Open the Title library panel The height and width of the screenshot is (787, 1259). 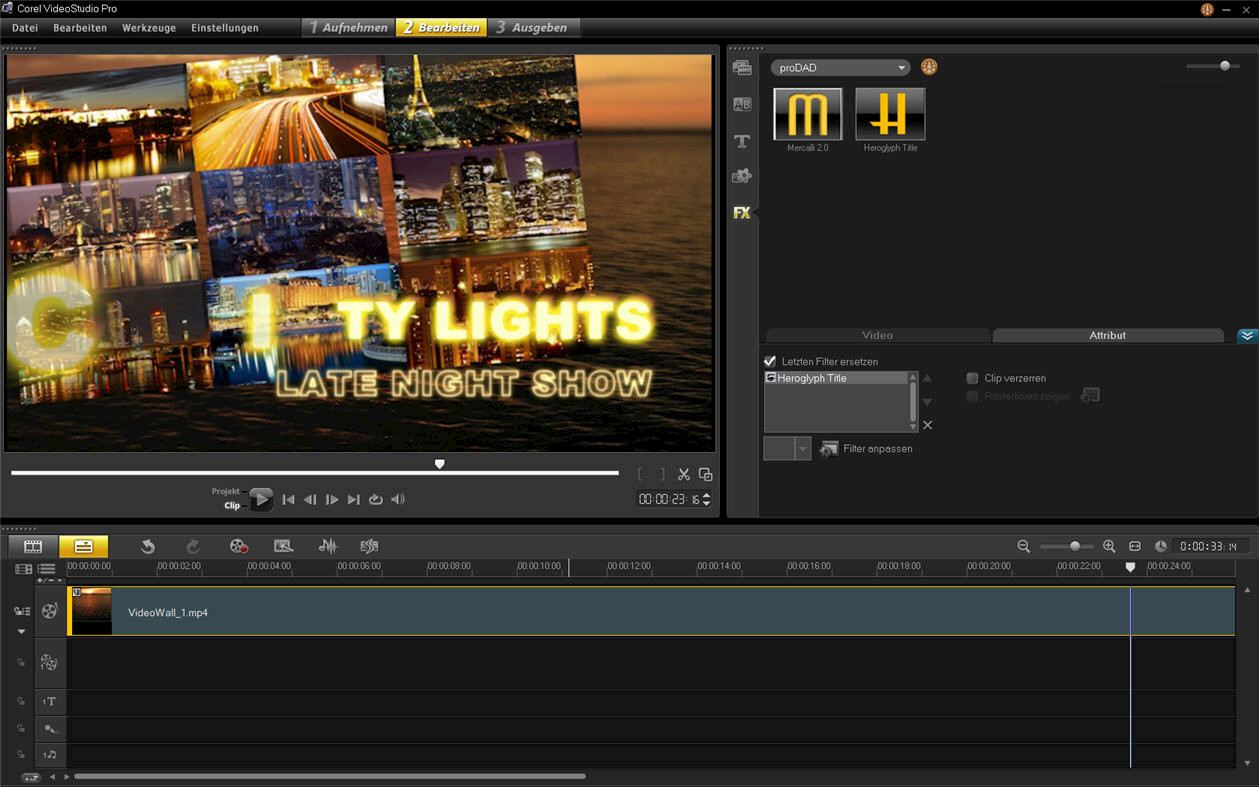pos(742,141)
